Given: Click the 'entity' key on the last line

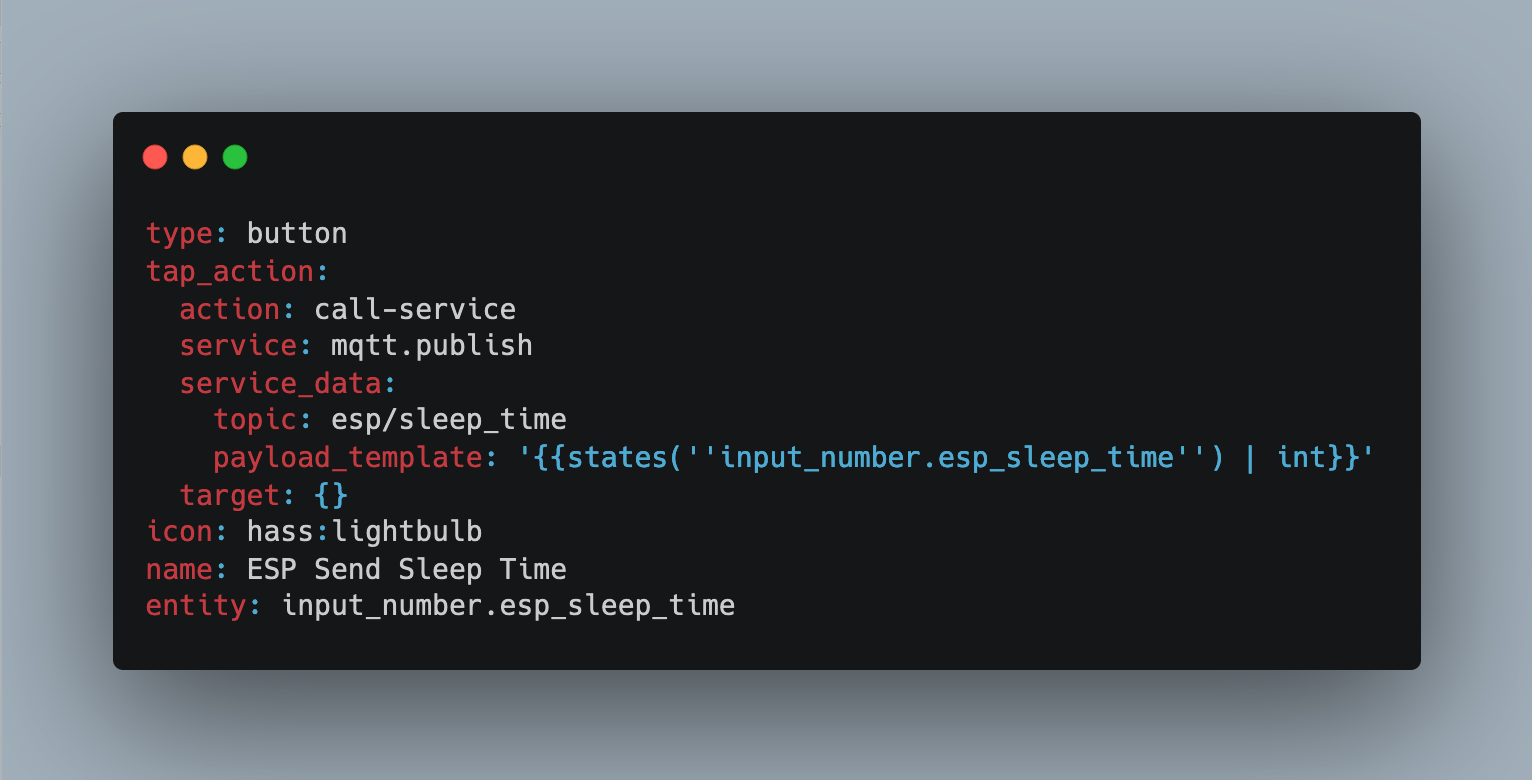Looking at the screenshot, I should [196, 606].
